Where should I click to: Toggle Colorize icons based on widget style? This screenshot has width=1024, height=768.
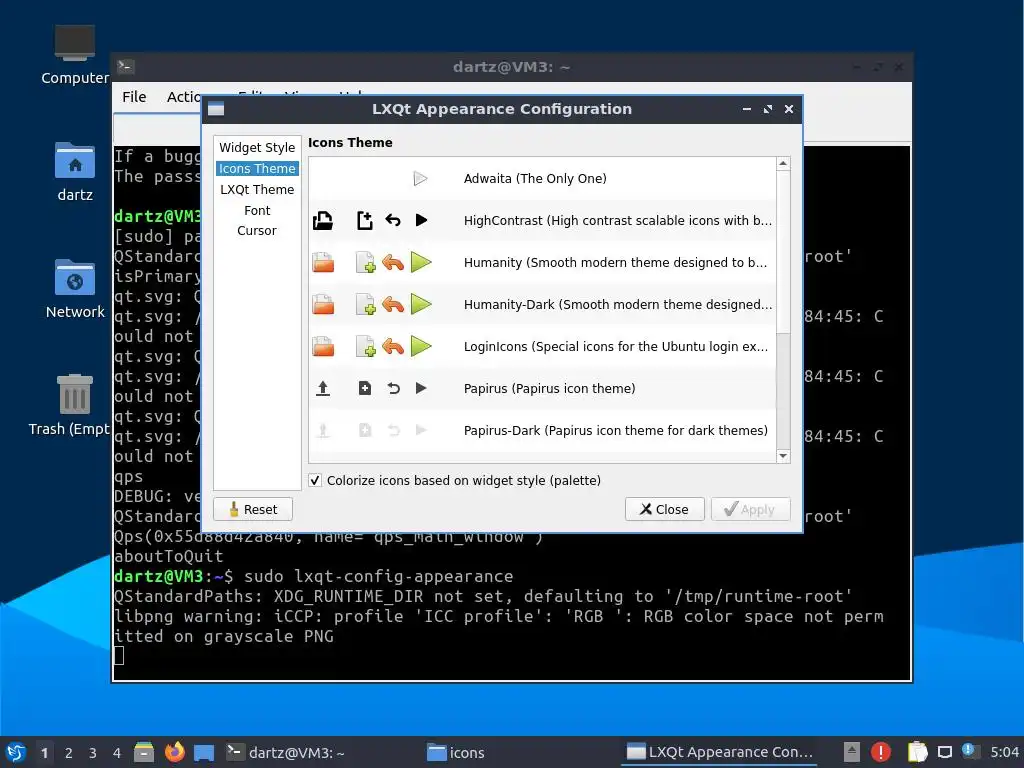coord(315,481)
